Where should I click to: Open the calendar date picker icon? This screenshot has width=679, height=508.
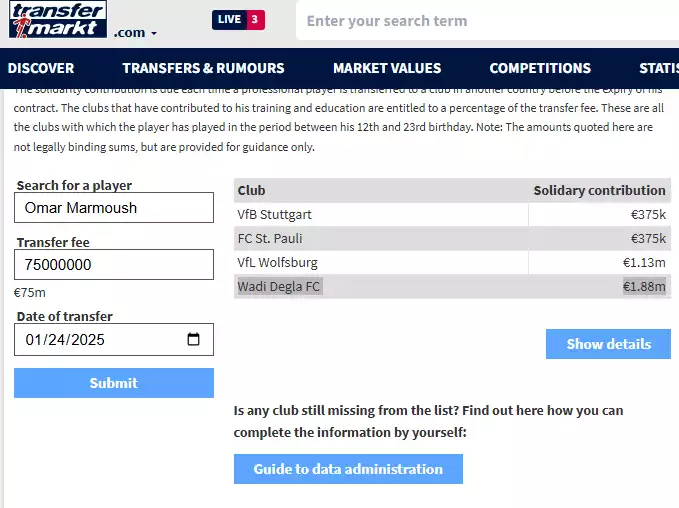pyautogui.click(x=194, y=339)
